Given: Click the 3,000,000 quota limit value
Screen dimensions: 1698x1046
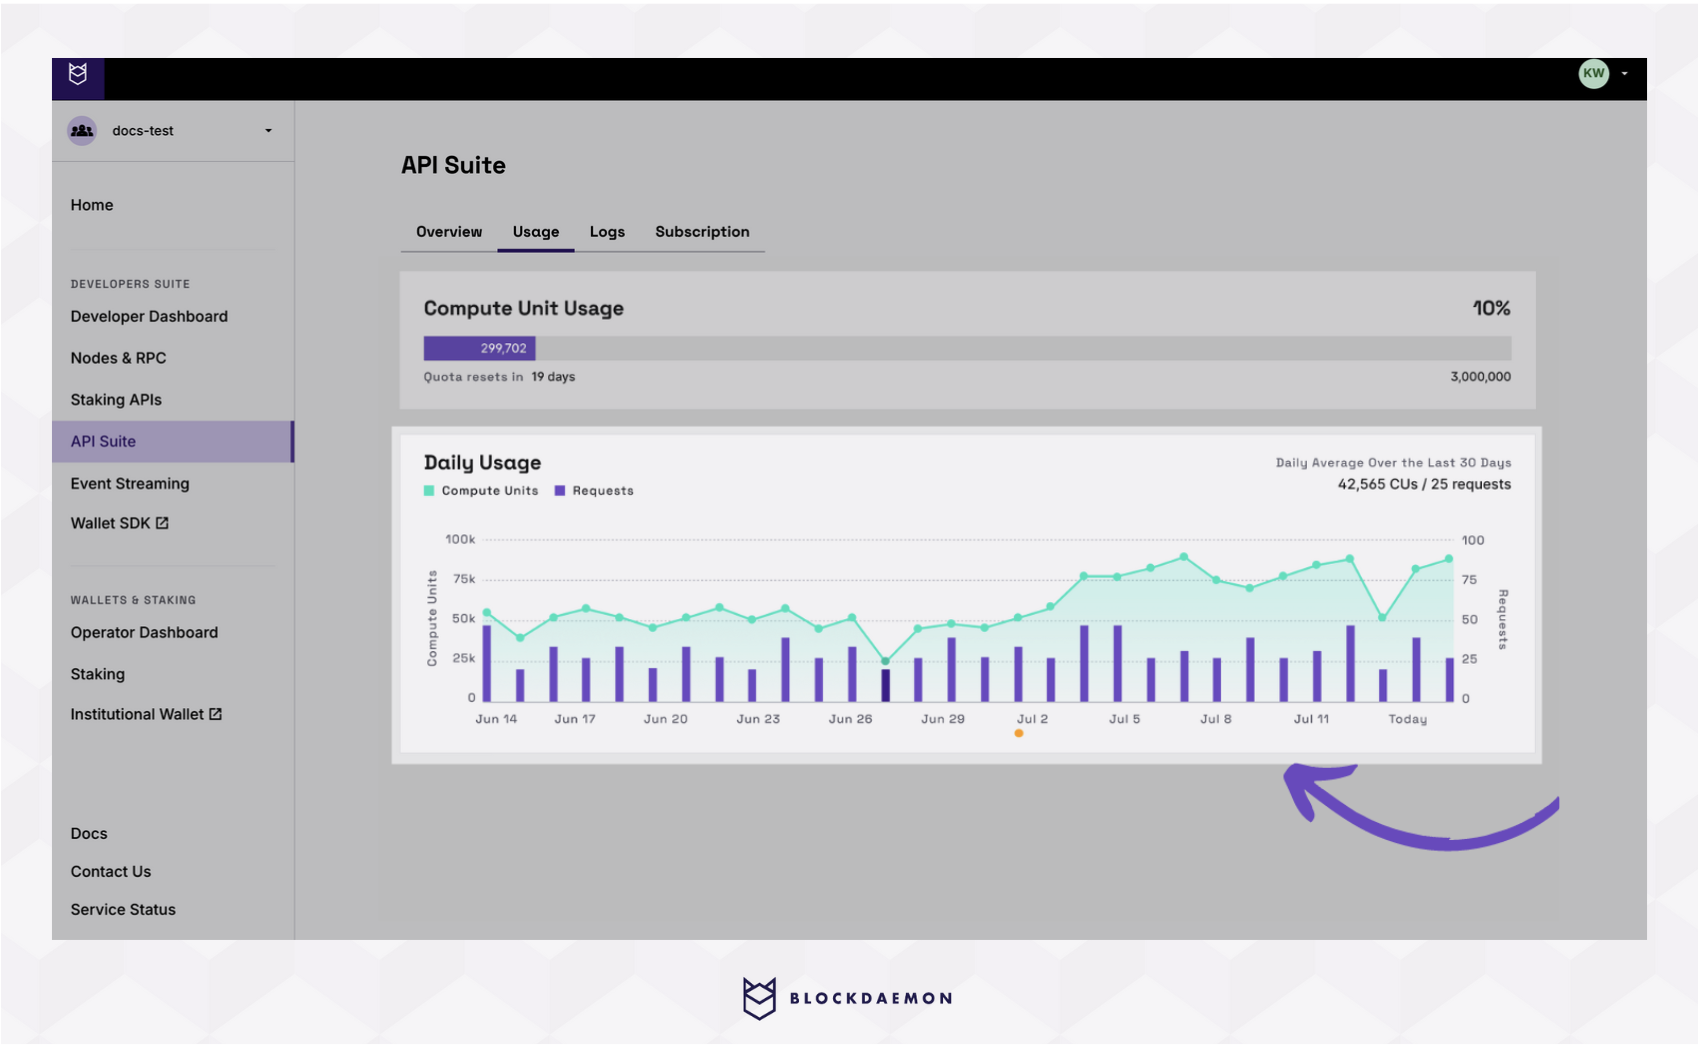Looking at the screenshot, I should [1480, 377].
